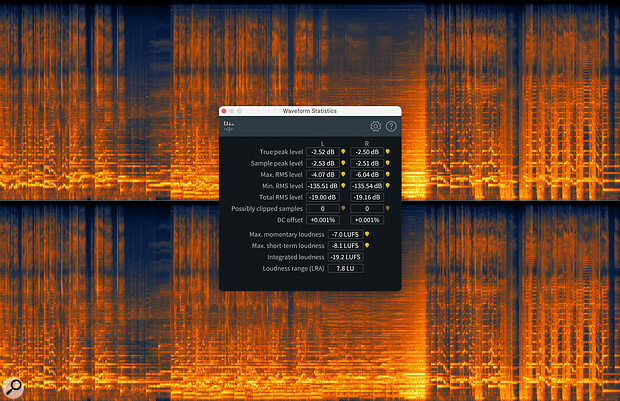Click the DC offset label

coord(290,220)
